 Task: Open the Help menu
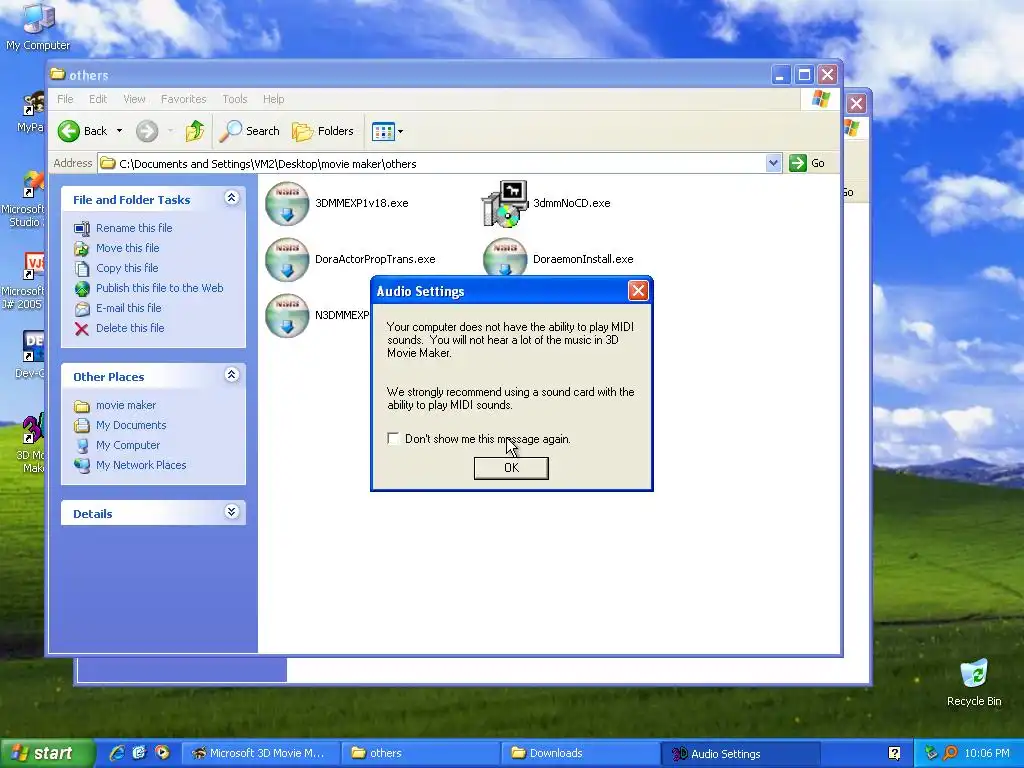[x=273, y=99]
